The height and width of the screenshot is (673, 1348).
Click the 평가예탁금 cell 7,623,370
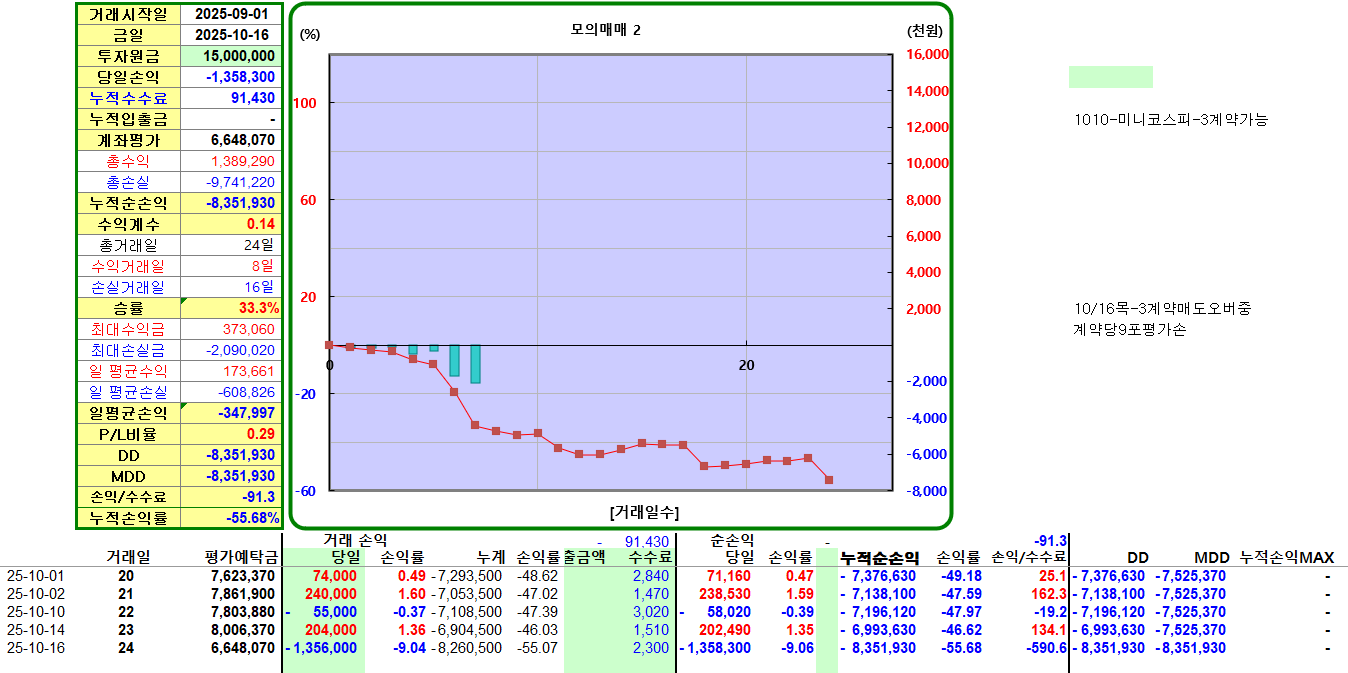tap(242, 576)
